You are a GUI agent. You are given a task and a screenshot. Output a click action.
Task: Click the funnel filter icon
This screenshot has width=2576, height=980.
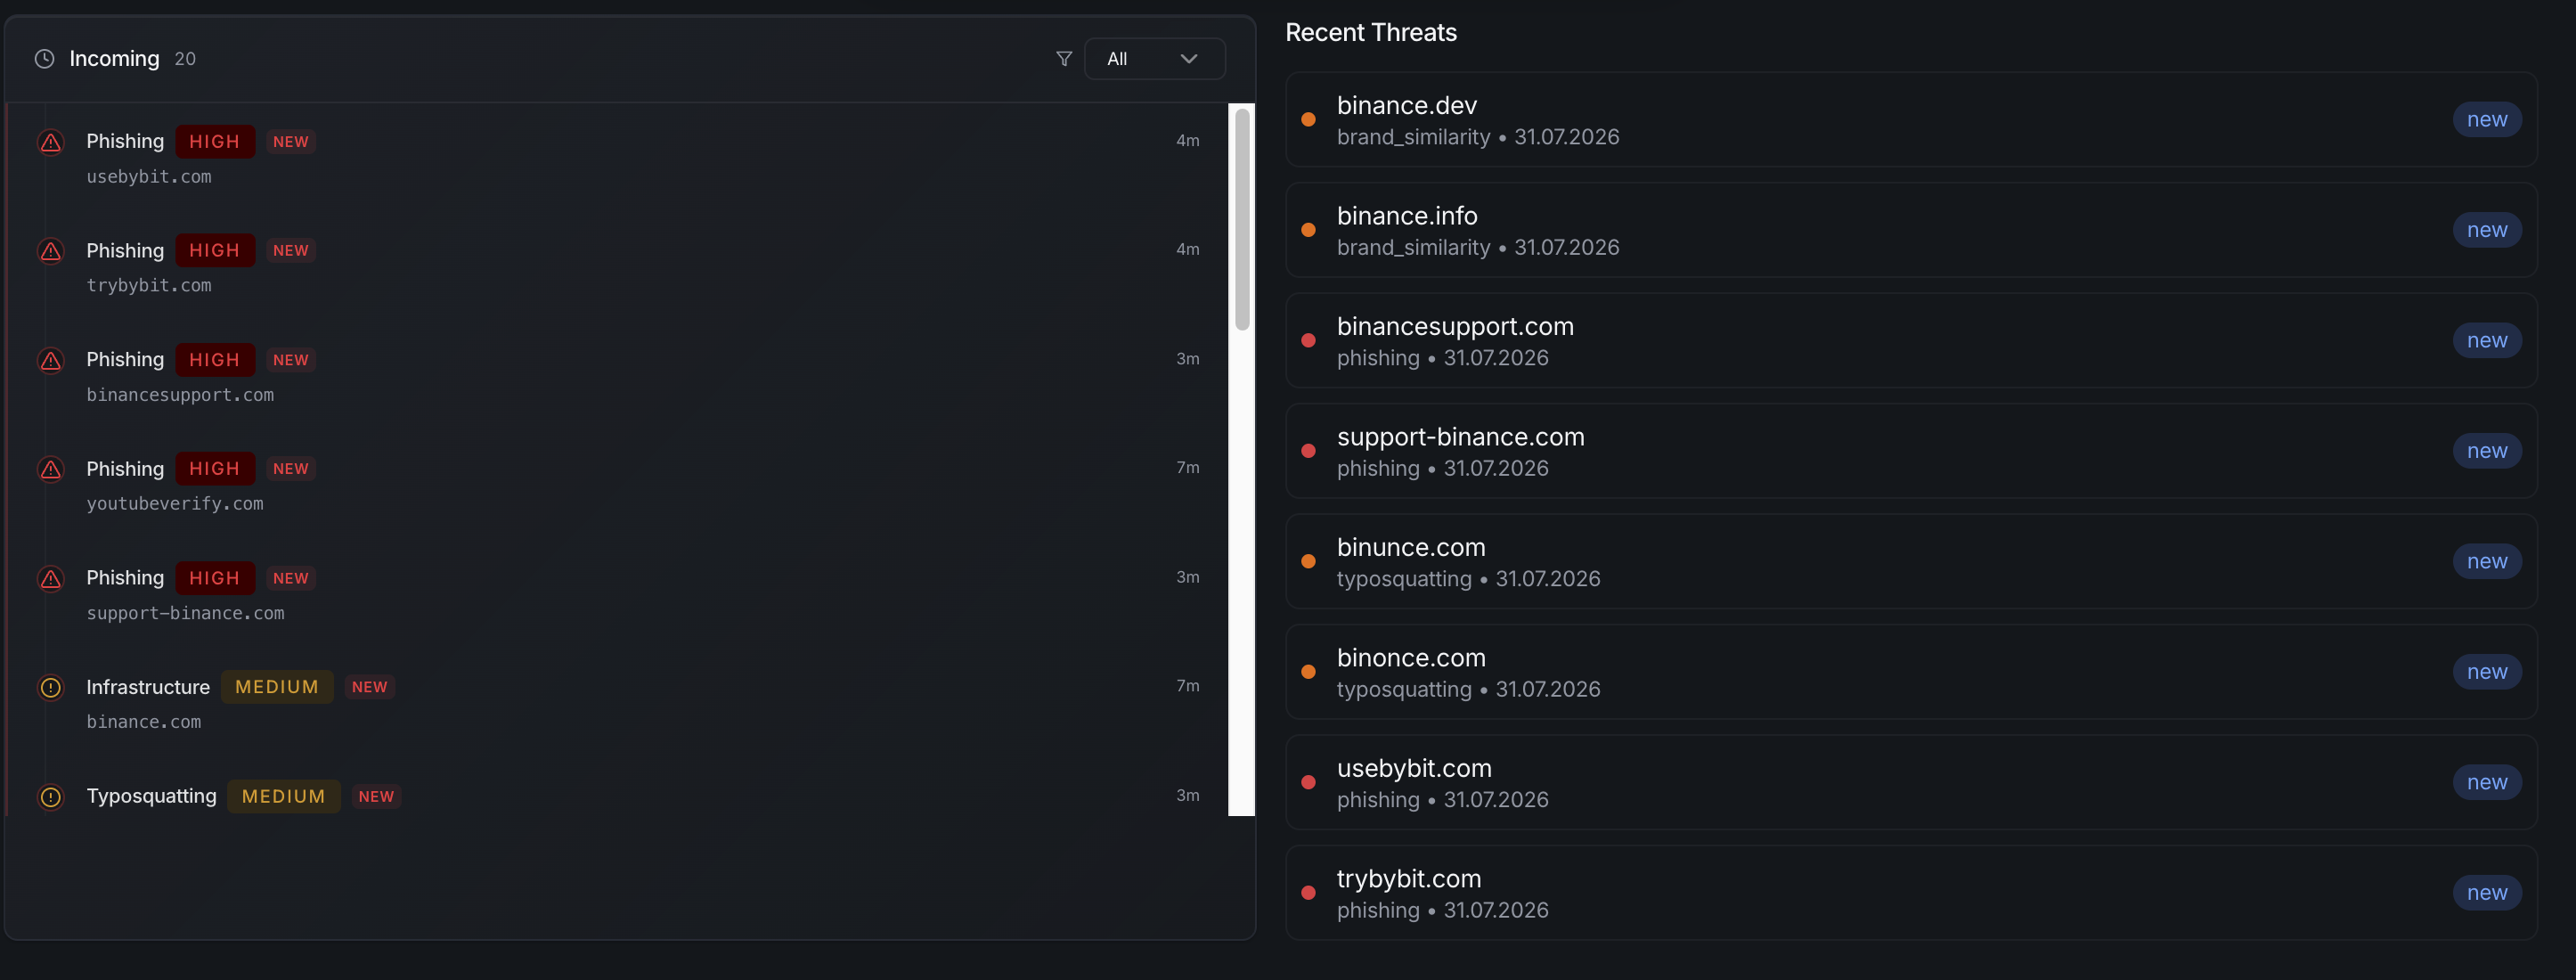(x=1064, y=59)
